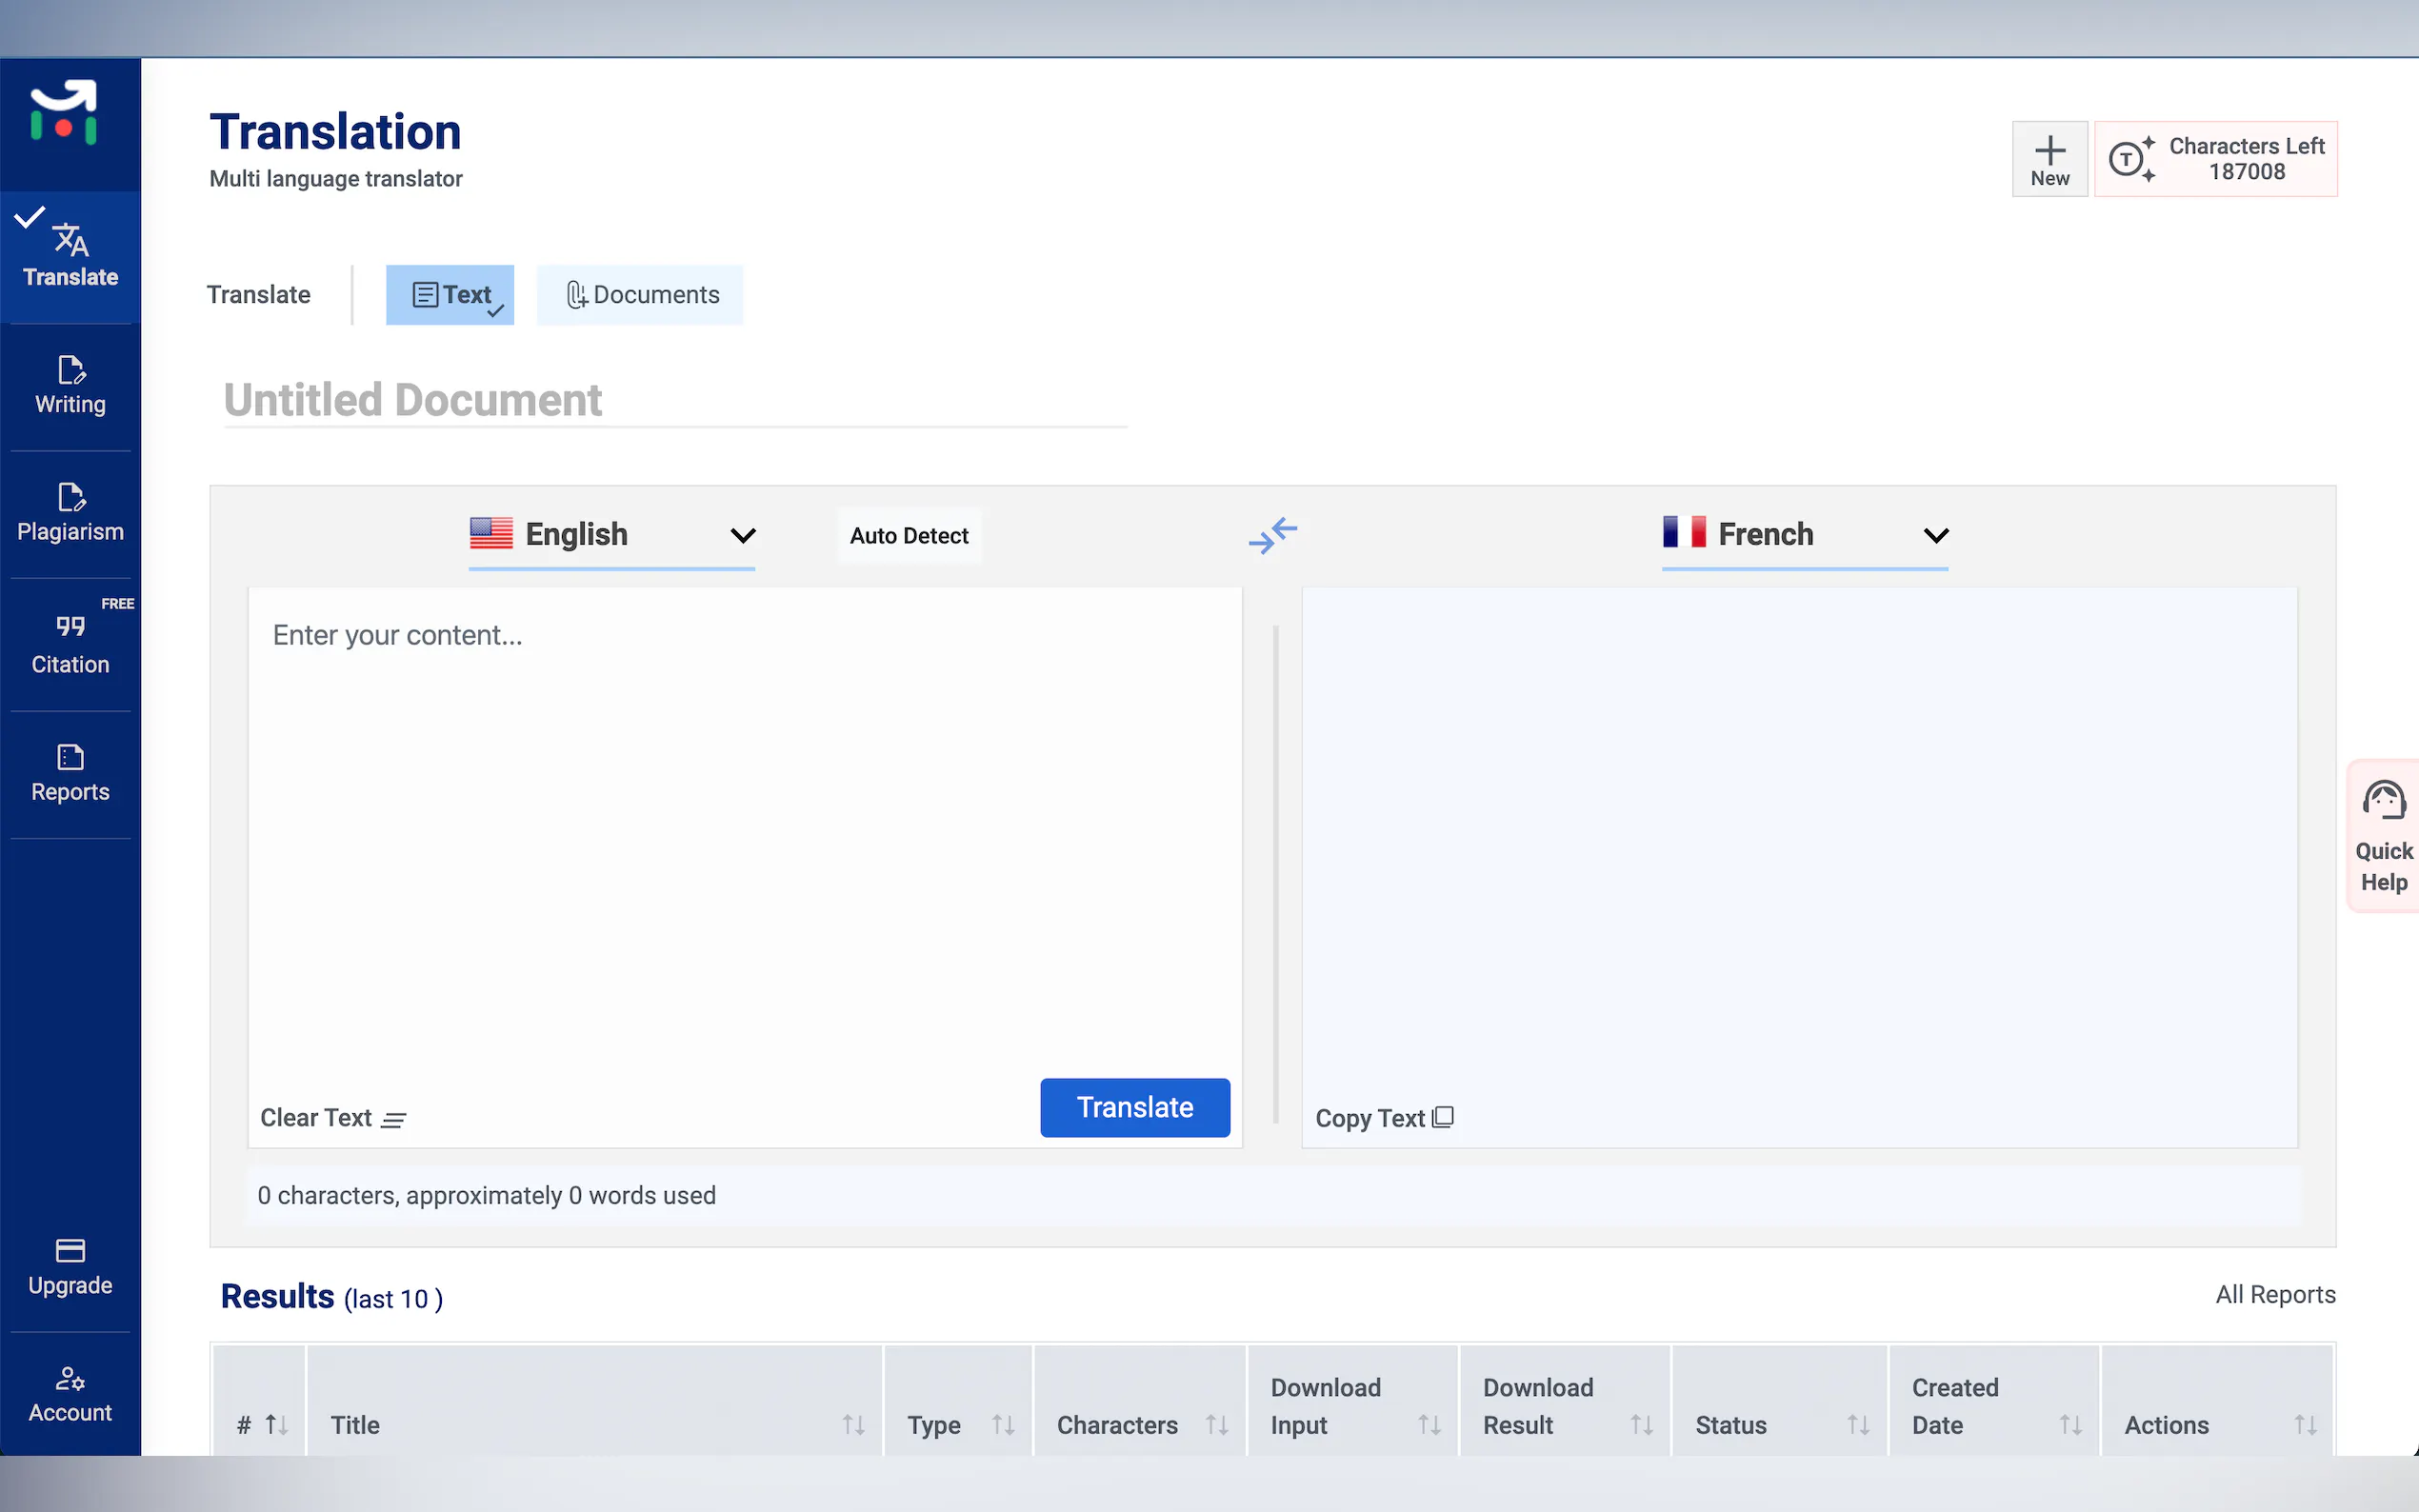
Task: Open the All Reports link
Action: pyautogui.click(x=2274, y=1294)
